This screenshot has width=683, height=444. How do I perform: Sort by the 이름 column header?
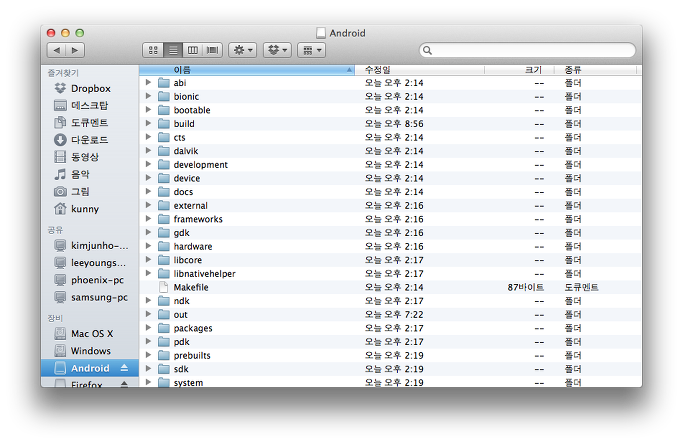pos(247,70)
